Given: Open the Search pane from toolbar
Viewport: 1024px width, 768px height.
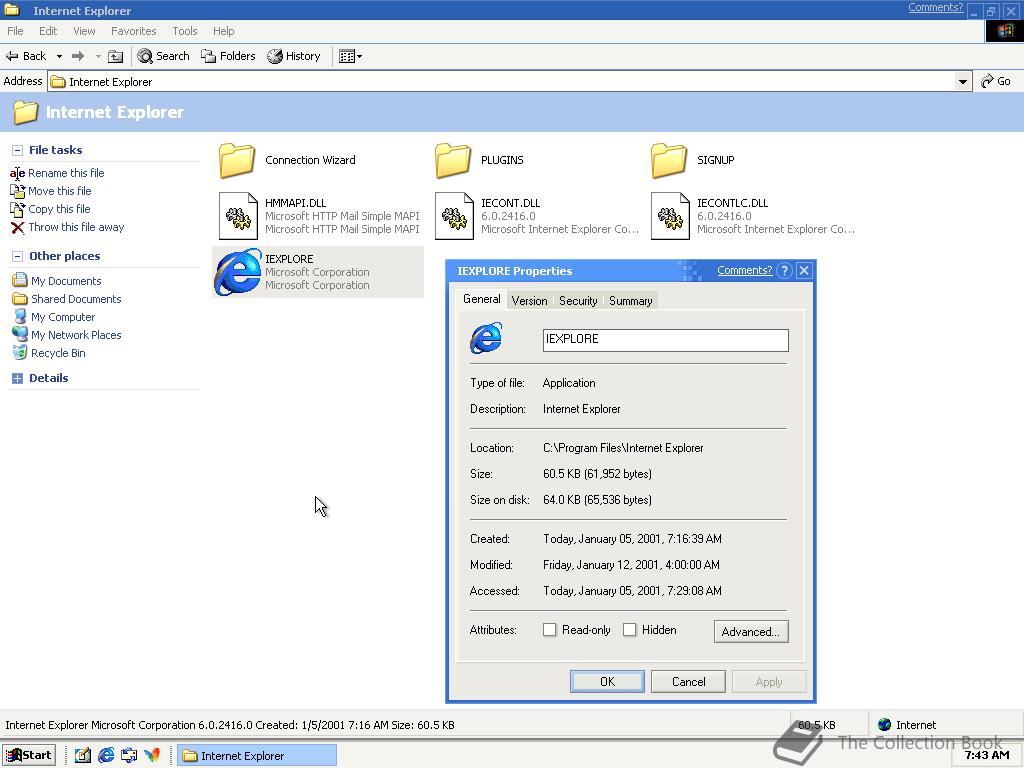Looking at the screenshot, I should 163,56.
